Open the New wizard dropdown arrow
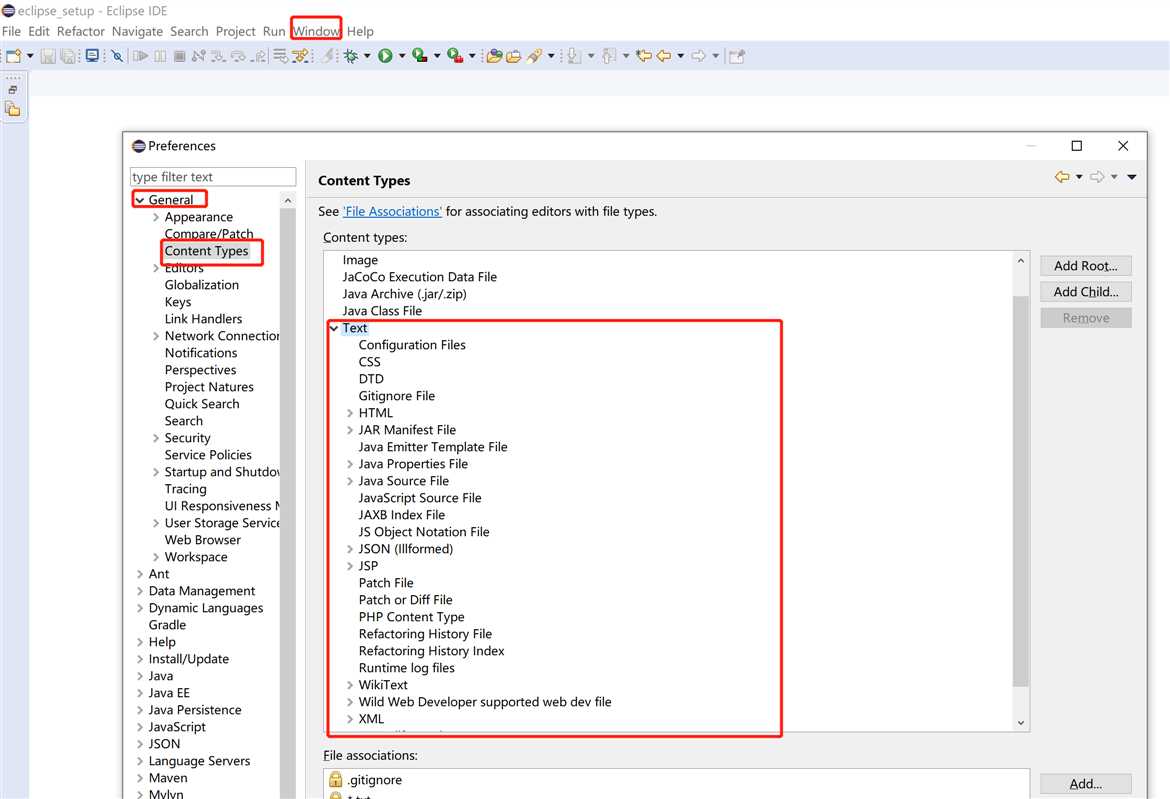Image resolution: width=1170 pixels, height=799 pixels. pos(30,56)
